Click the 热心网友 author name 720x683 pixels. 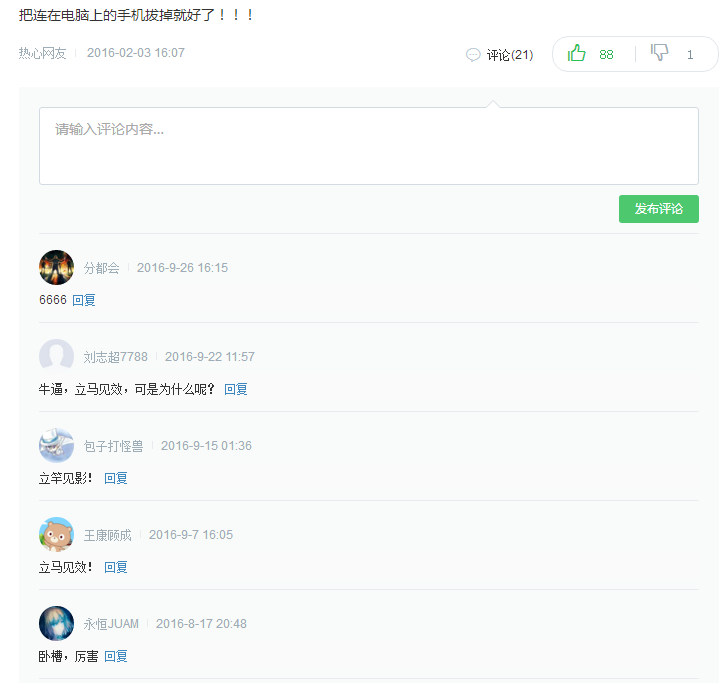tap(42, 53)
